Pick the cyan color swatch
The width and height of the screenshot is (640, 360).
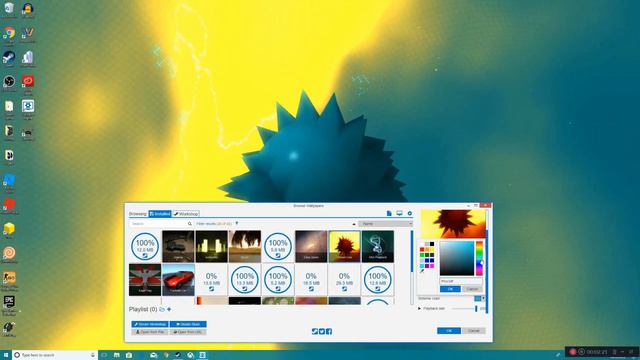[422, 266]
